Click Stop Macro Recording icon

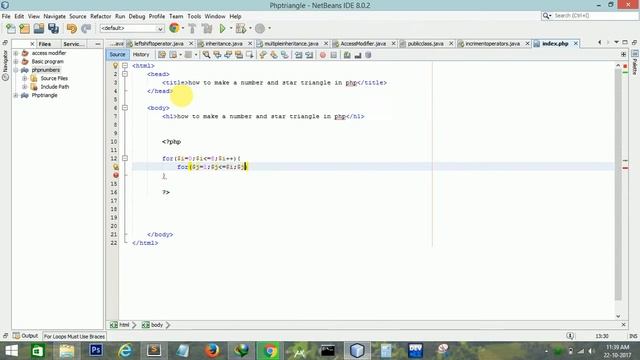coord(333,55)
